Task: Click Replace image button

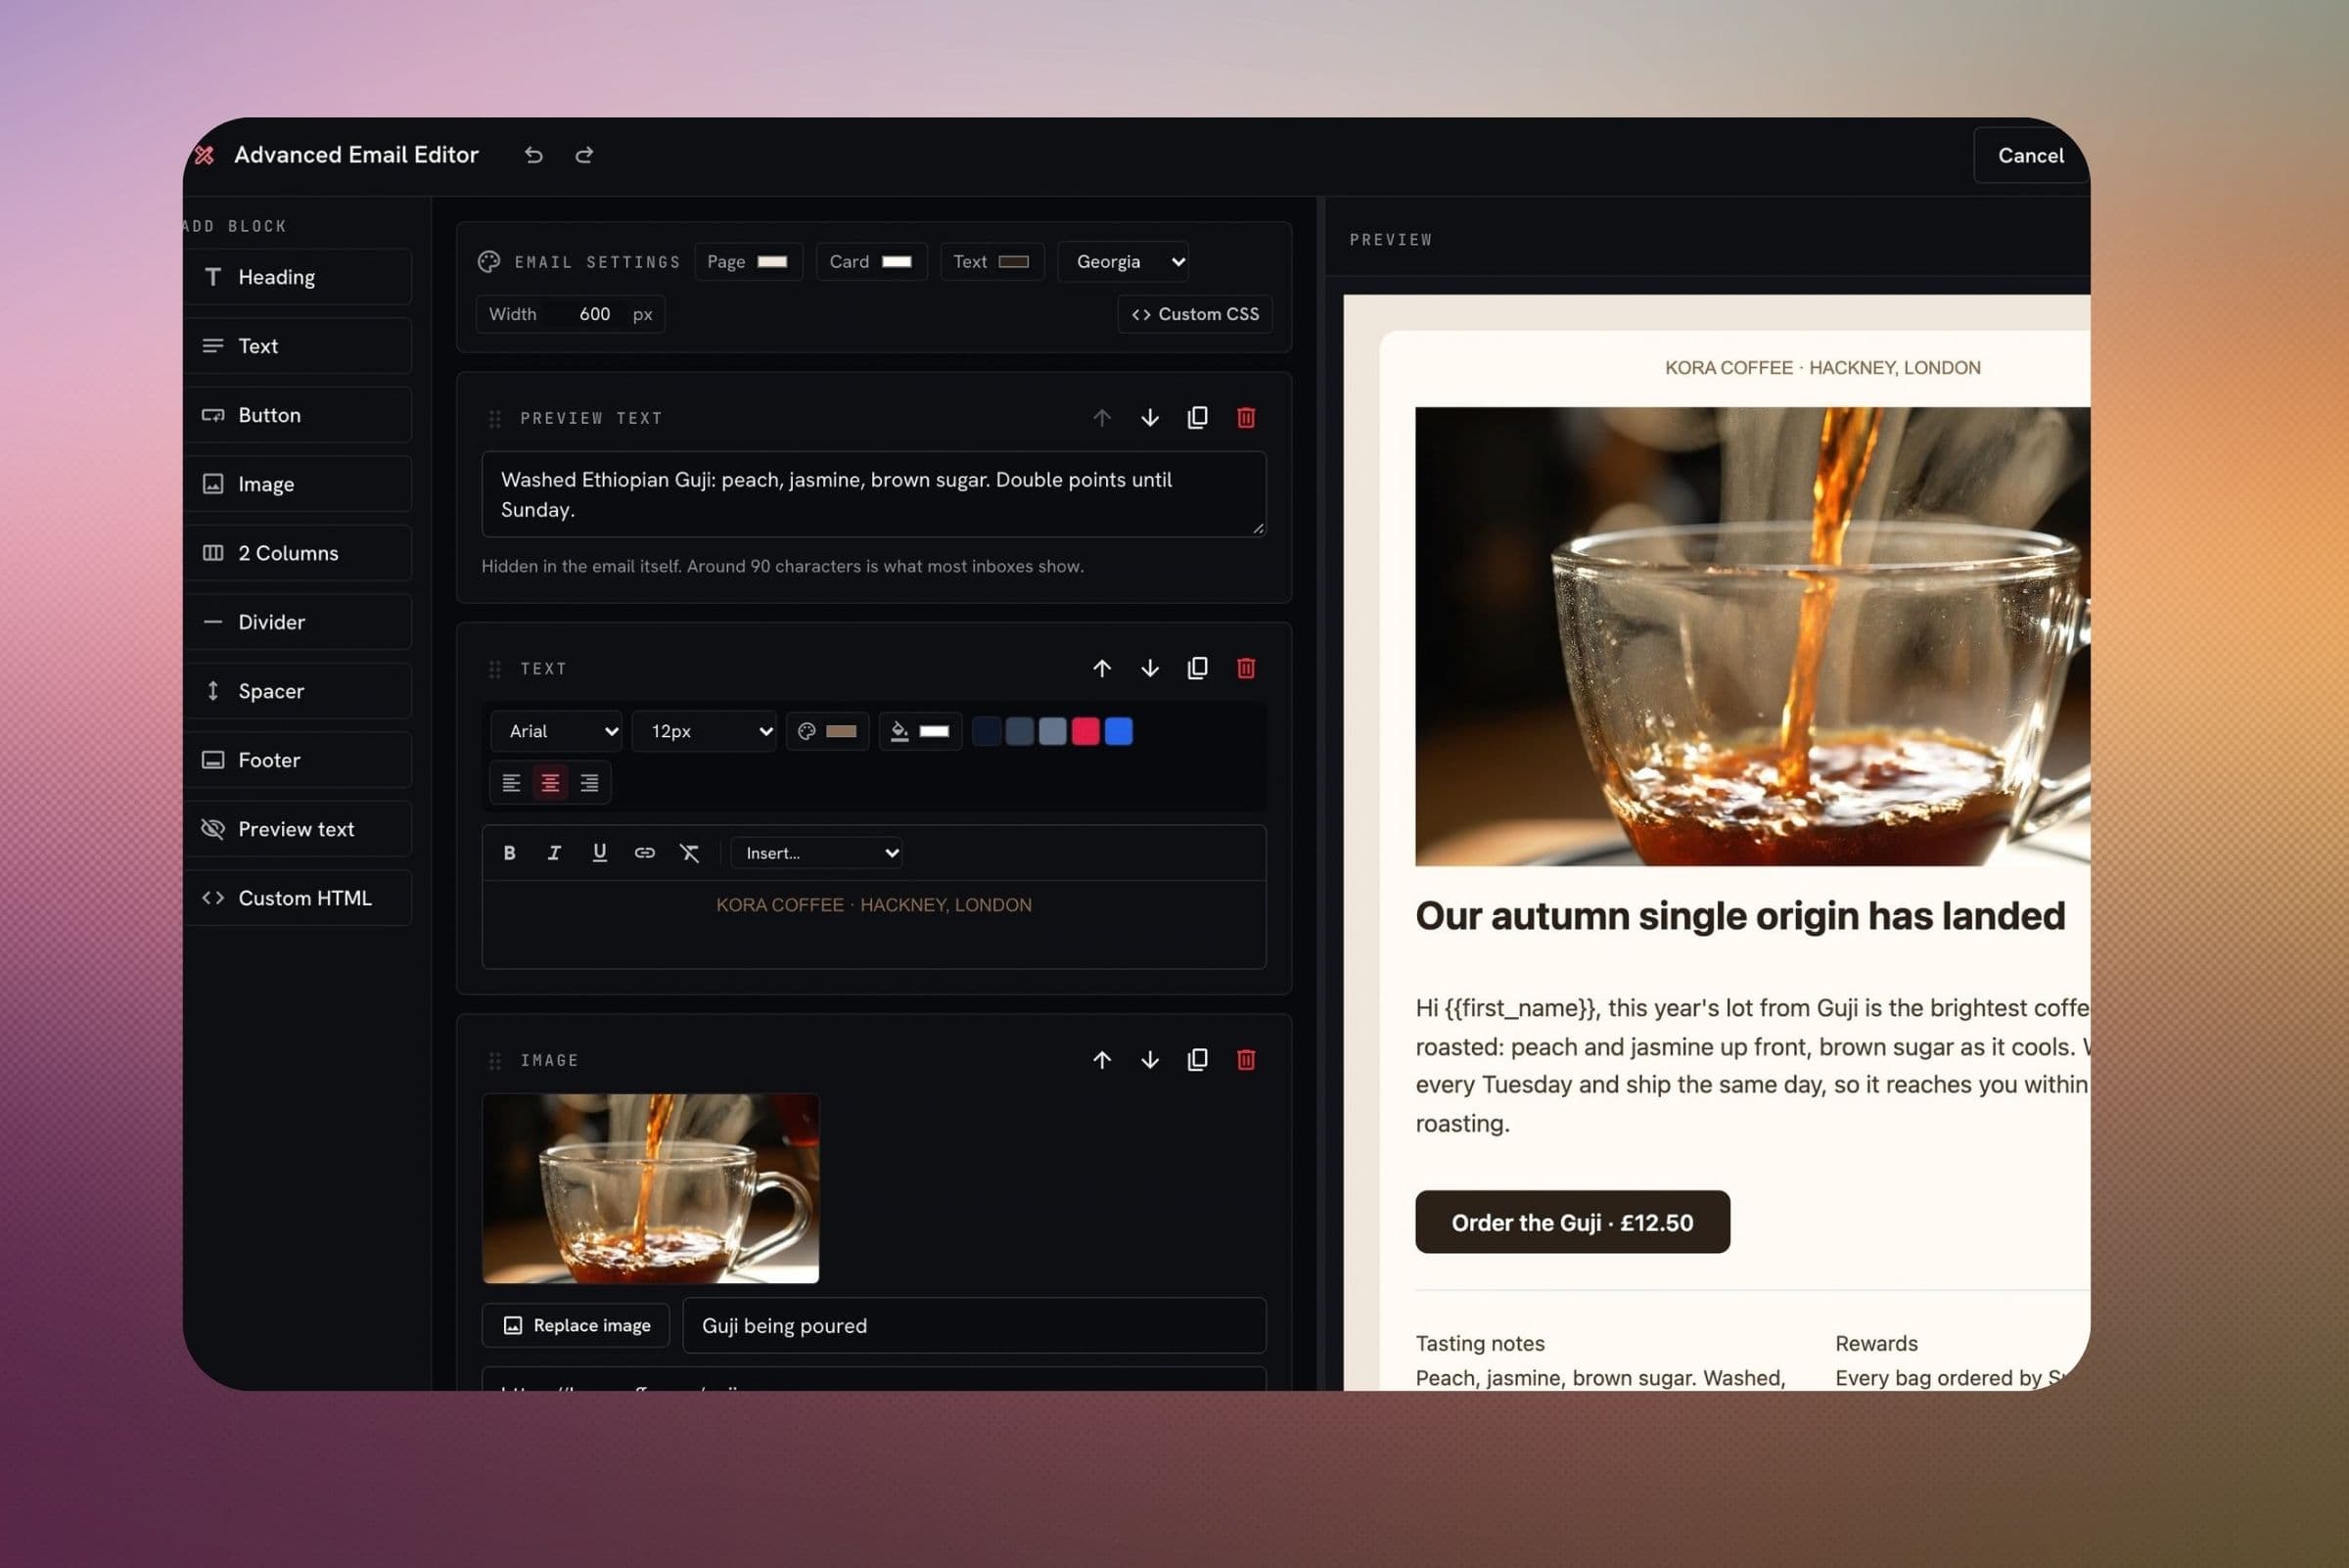Action: coord(576,1326)
